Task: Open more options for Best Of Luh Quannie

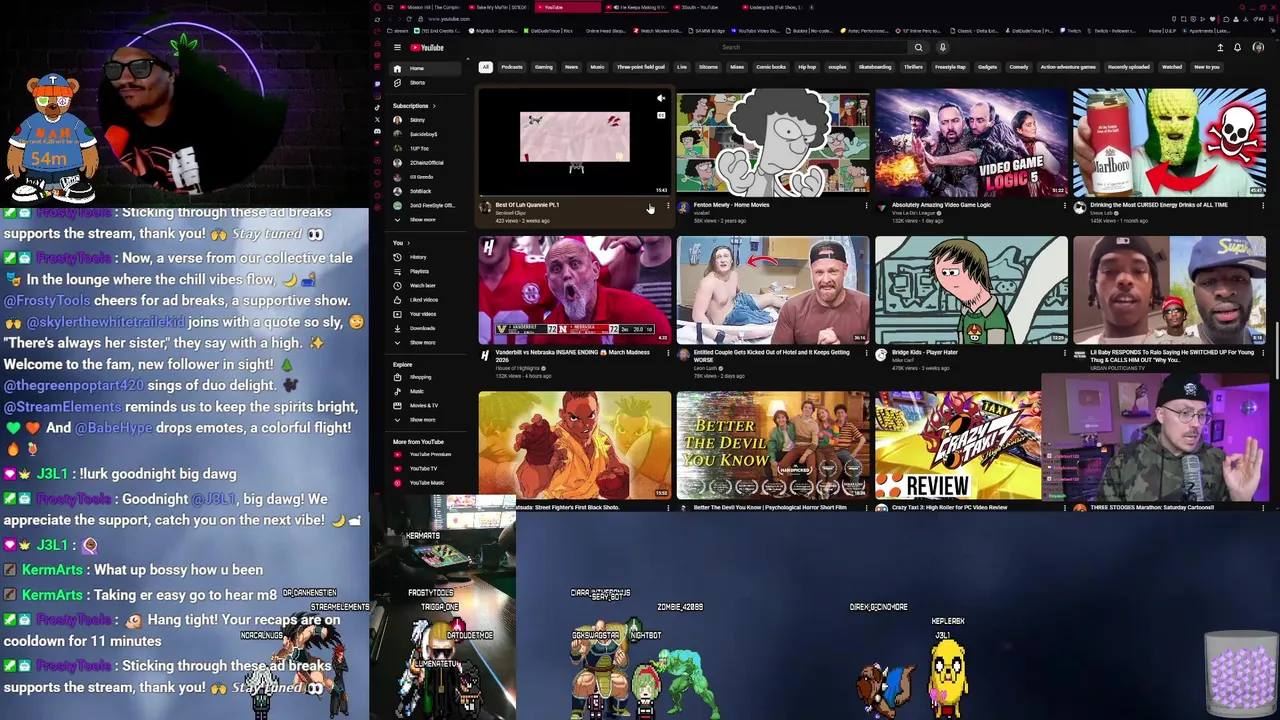Action: [668, 206]
